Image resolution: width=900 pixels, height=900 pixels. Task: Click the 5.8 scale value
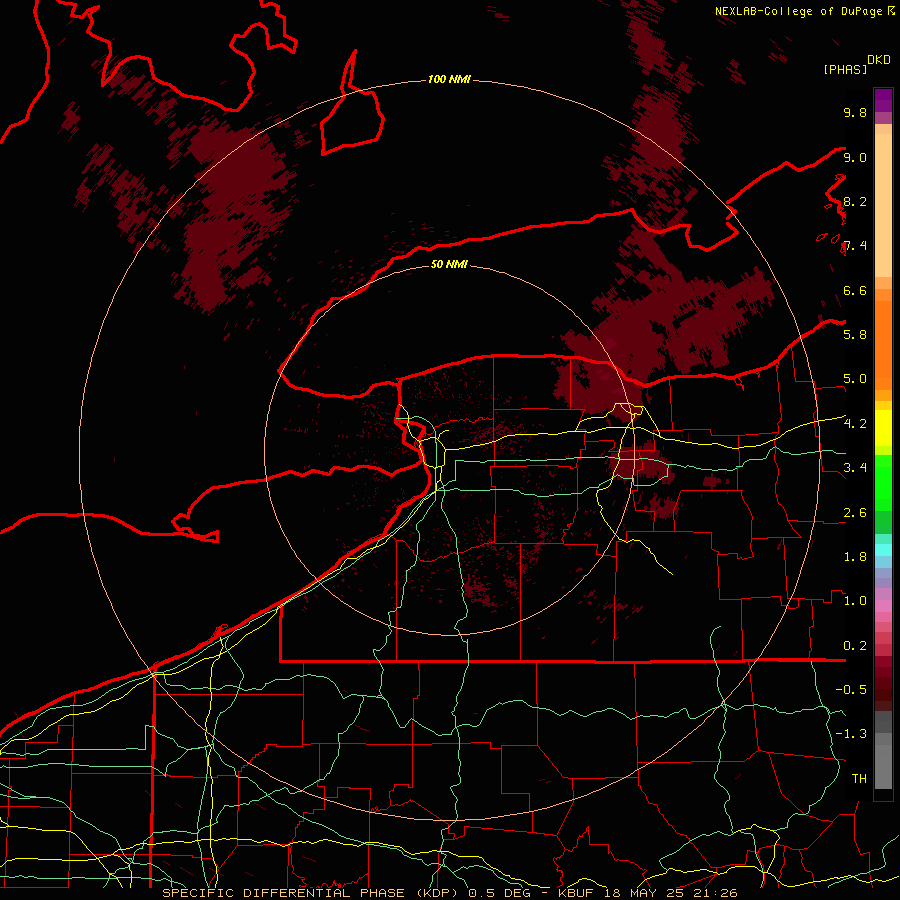(855, 334)
